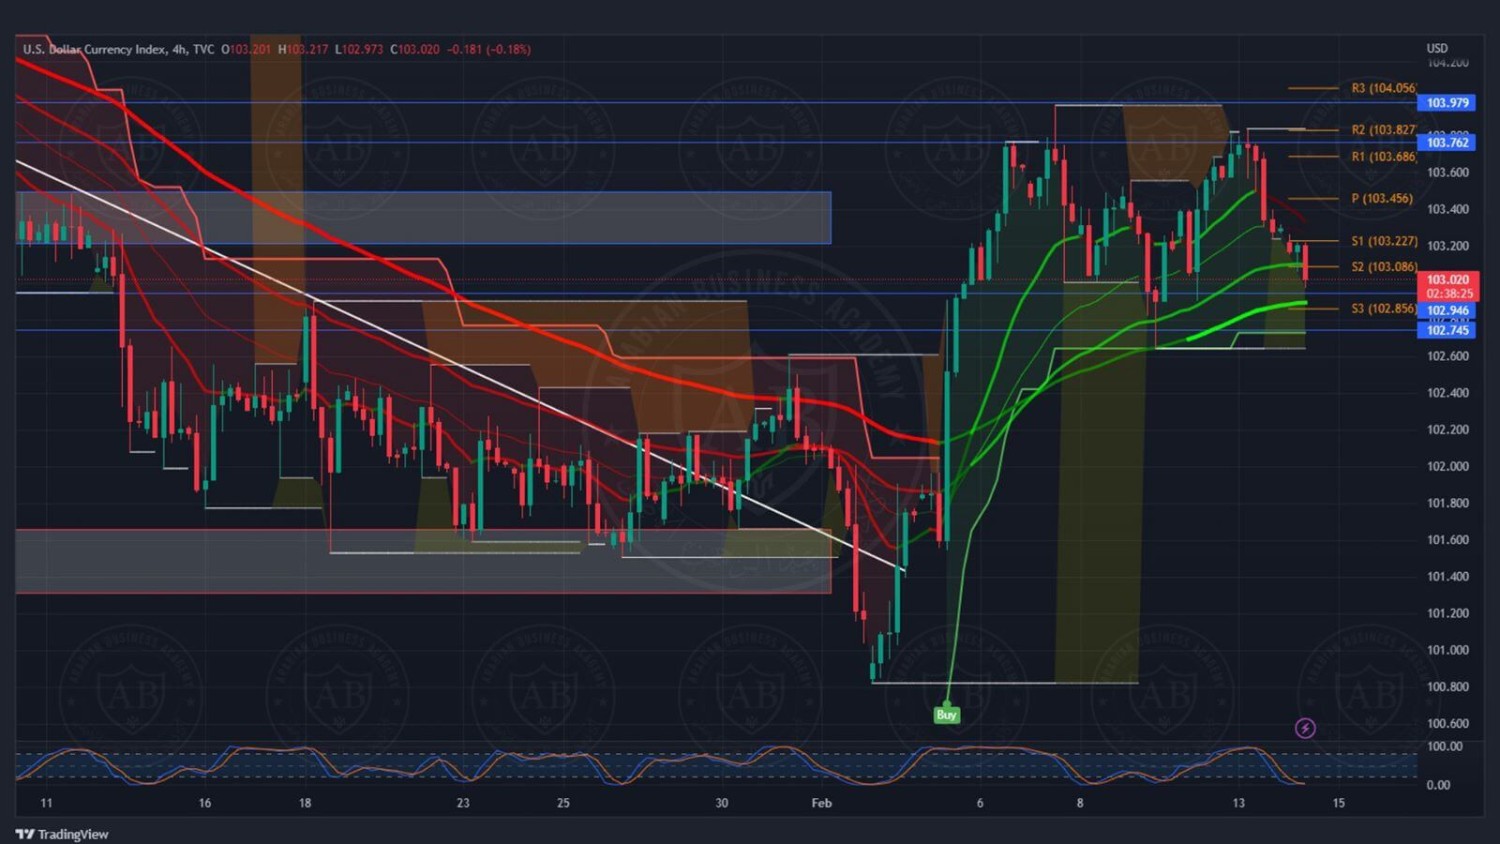Click the date 30 on the time axis
This screenshot has height=844, width=1500.
tap(722, 803)
